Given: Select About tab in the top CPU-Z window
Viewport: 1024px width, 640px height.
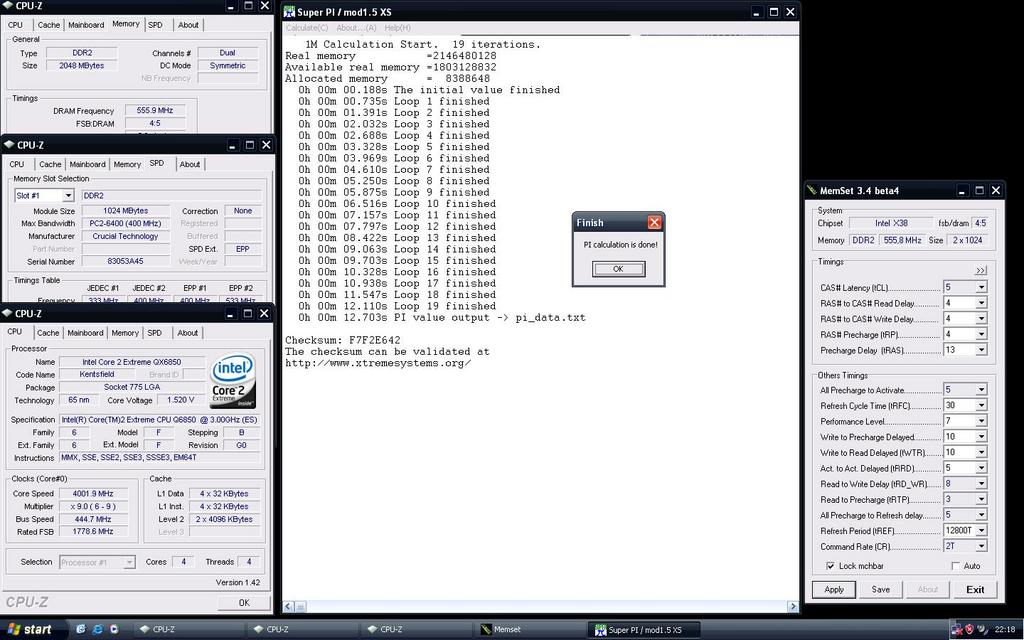Looking at the screenshot, I should coord(189,25).
